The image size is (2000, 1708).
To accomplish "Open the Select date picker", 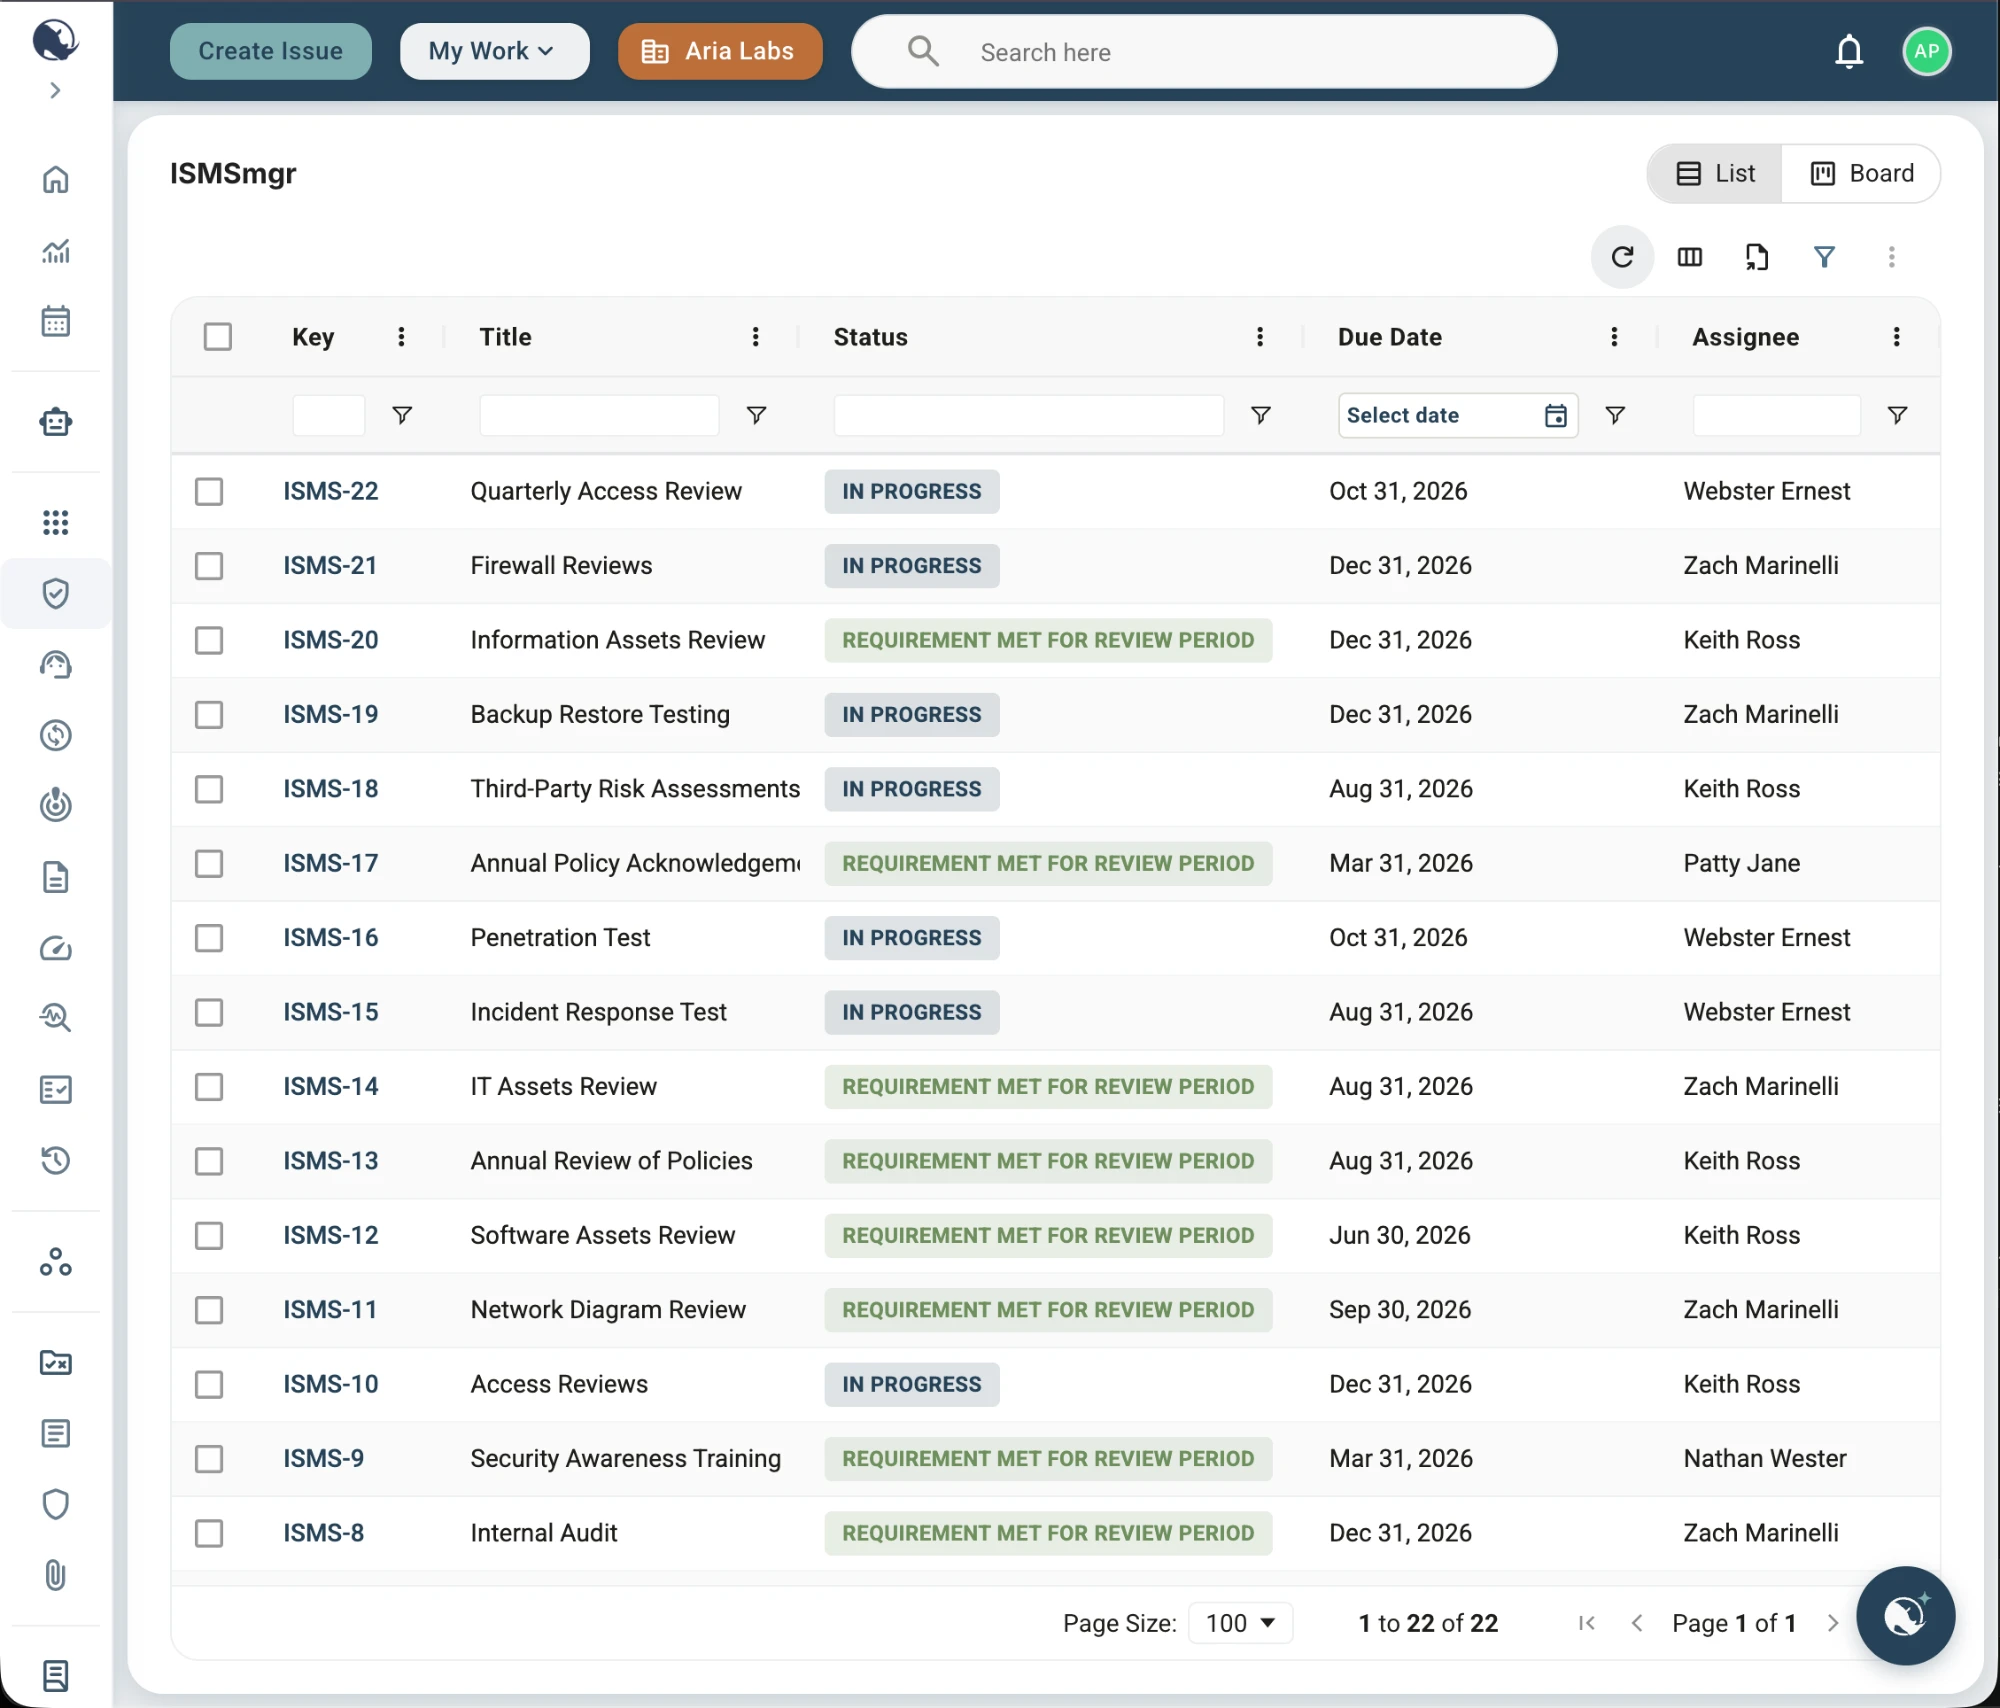I will coord(1457,415).
